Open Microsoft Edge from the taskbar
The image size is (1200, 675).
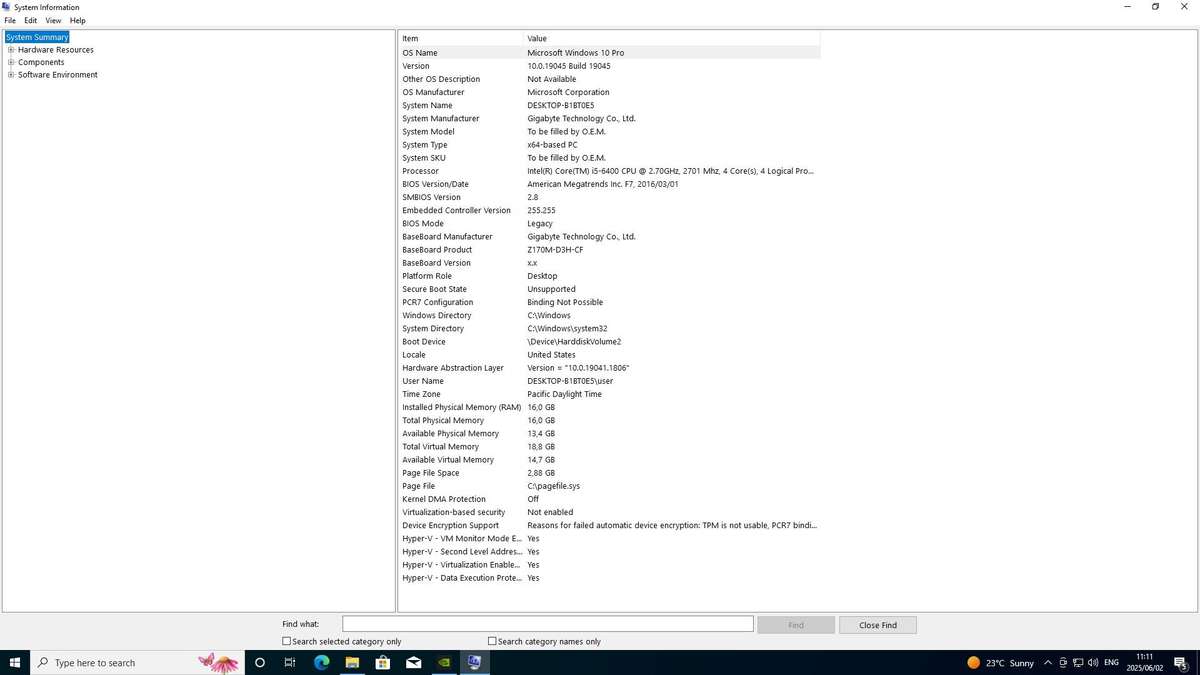[x=321, y=662]
